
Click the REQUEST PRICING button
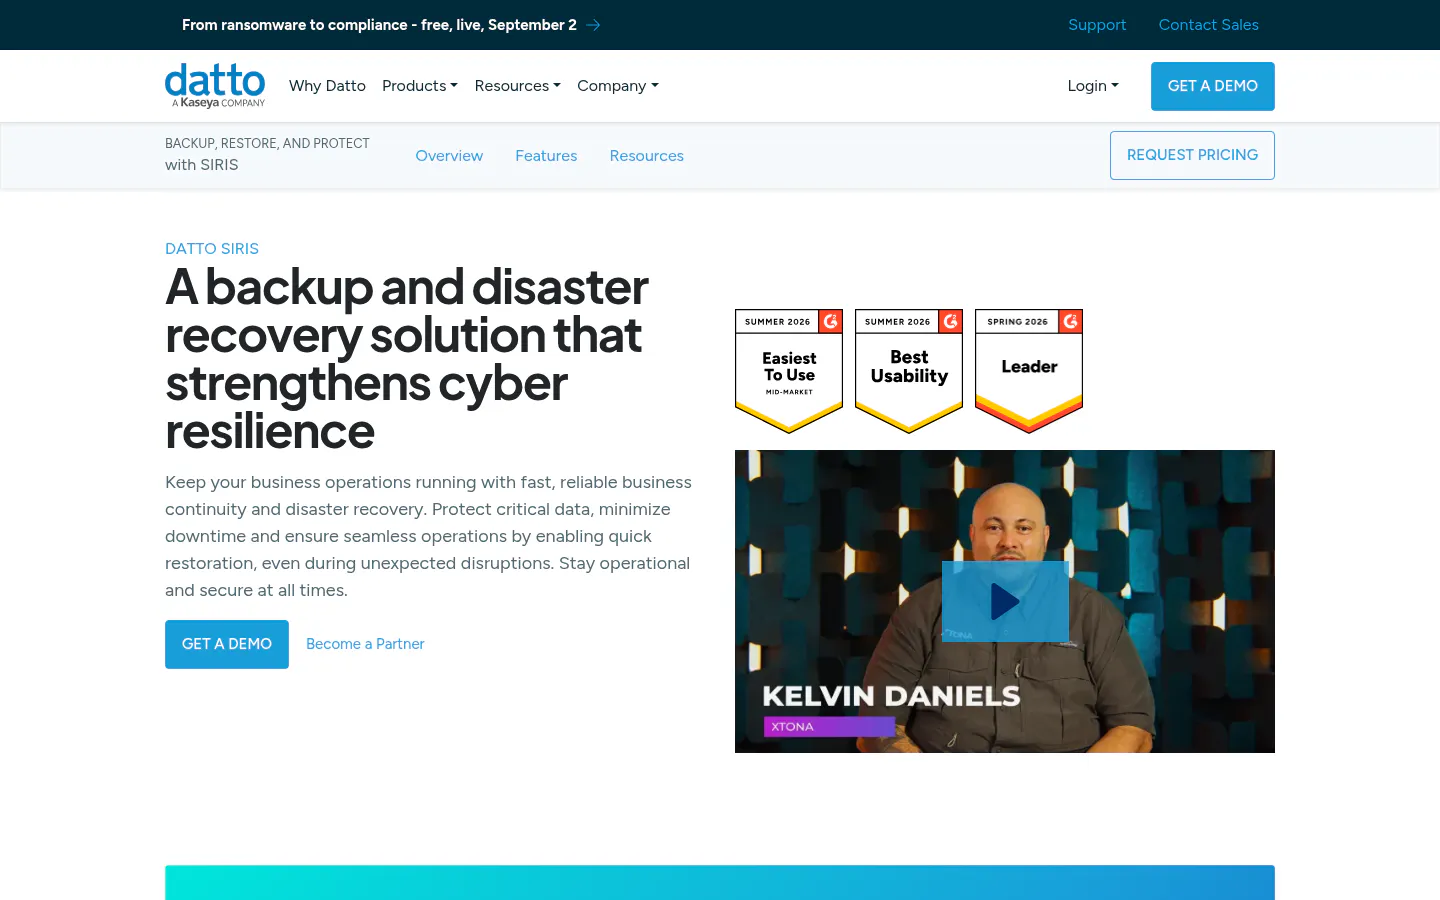pyautogui.click(x=1192, y=155)
